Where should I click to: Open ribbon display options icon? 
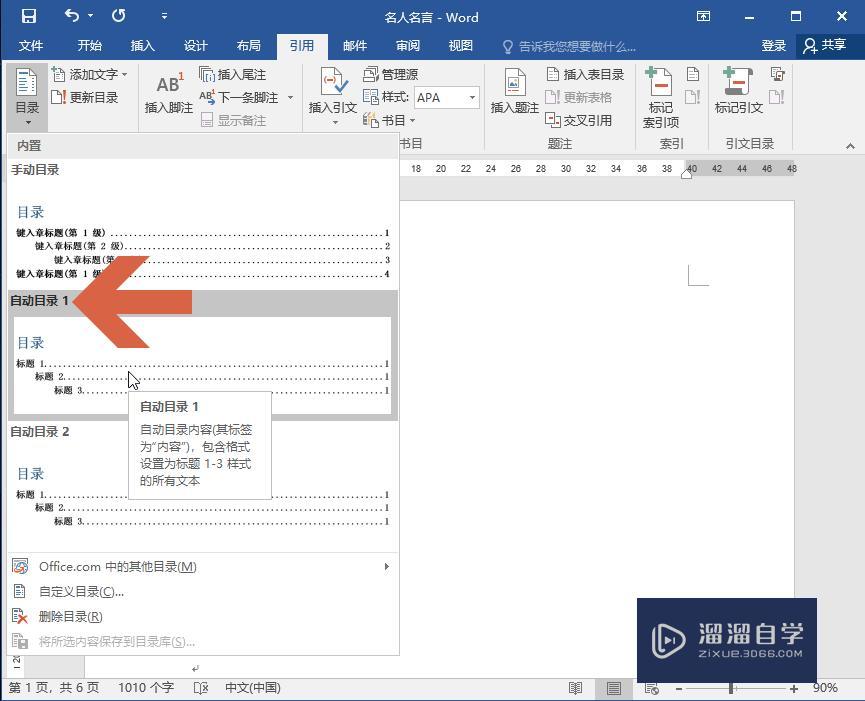click(703, 16)
